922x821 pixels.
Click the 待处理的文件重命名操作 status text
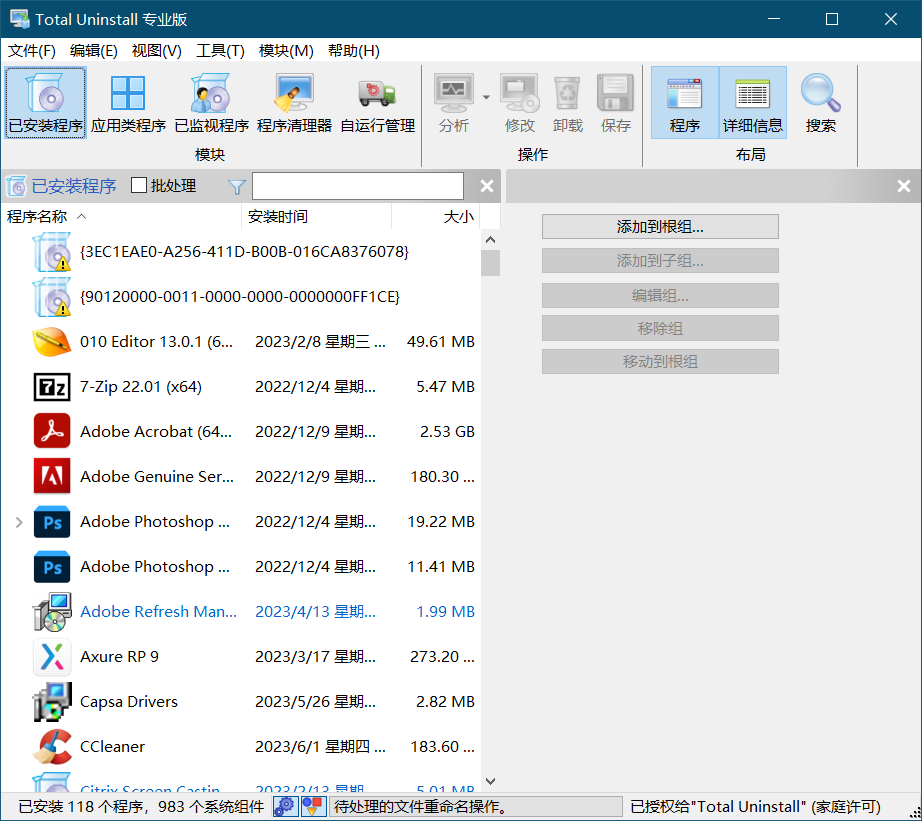(420, 806)
